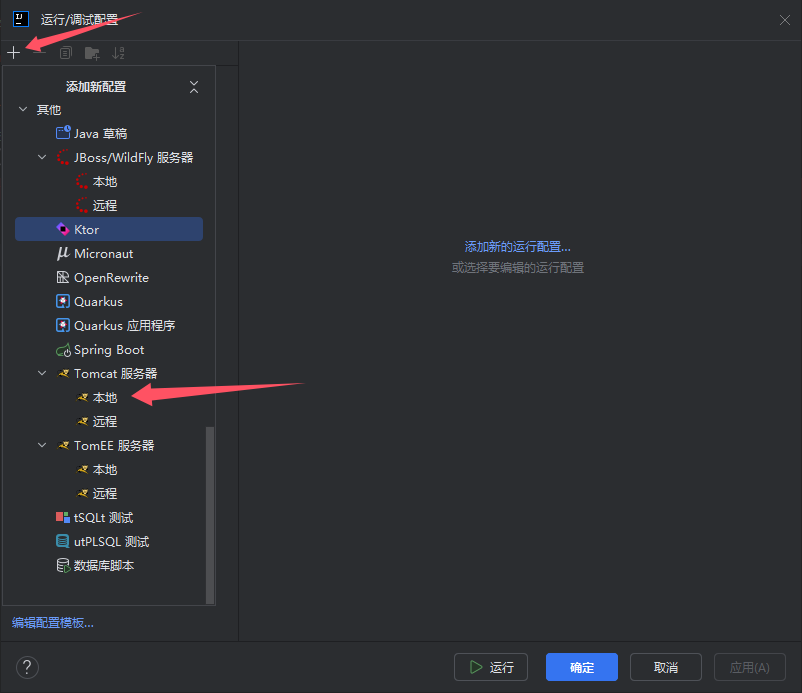Click the Ktor icon

[x=63, y=229]
